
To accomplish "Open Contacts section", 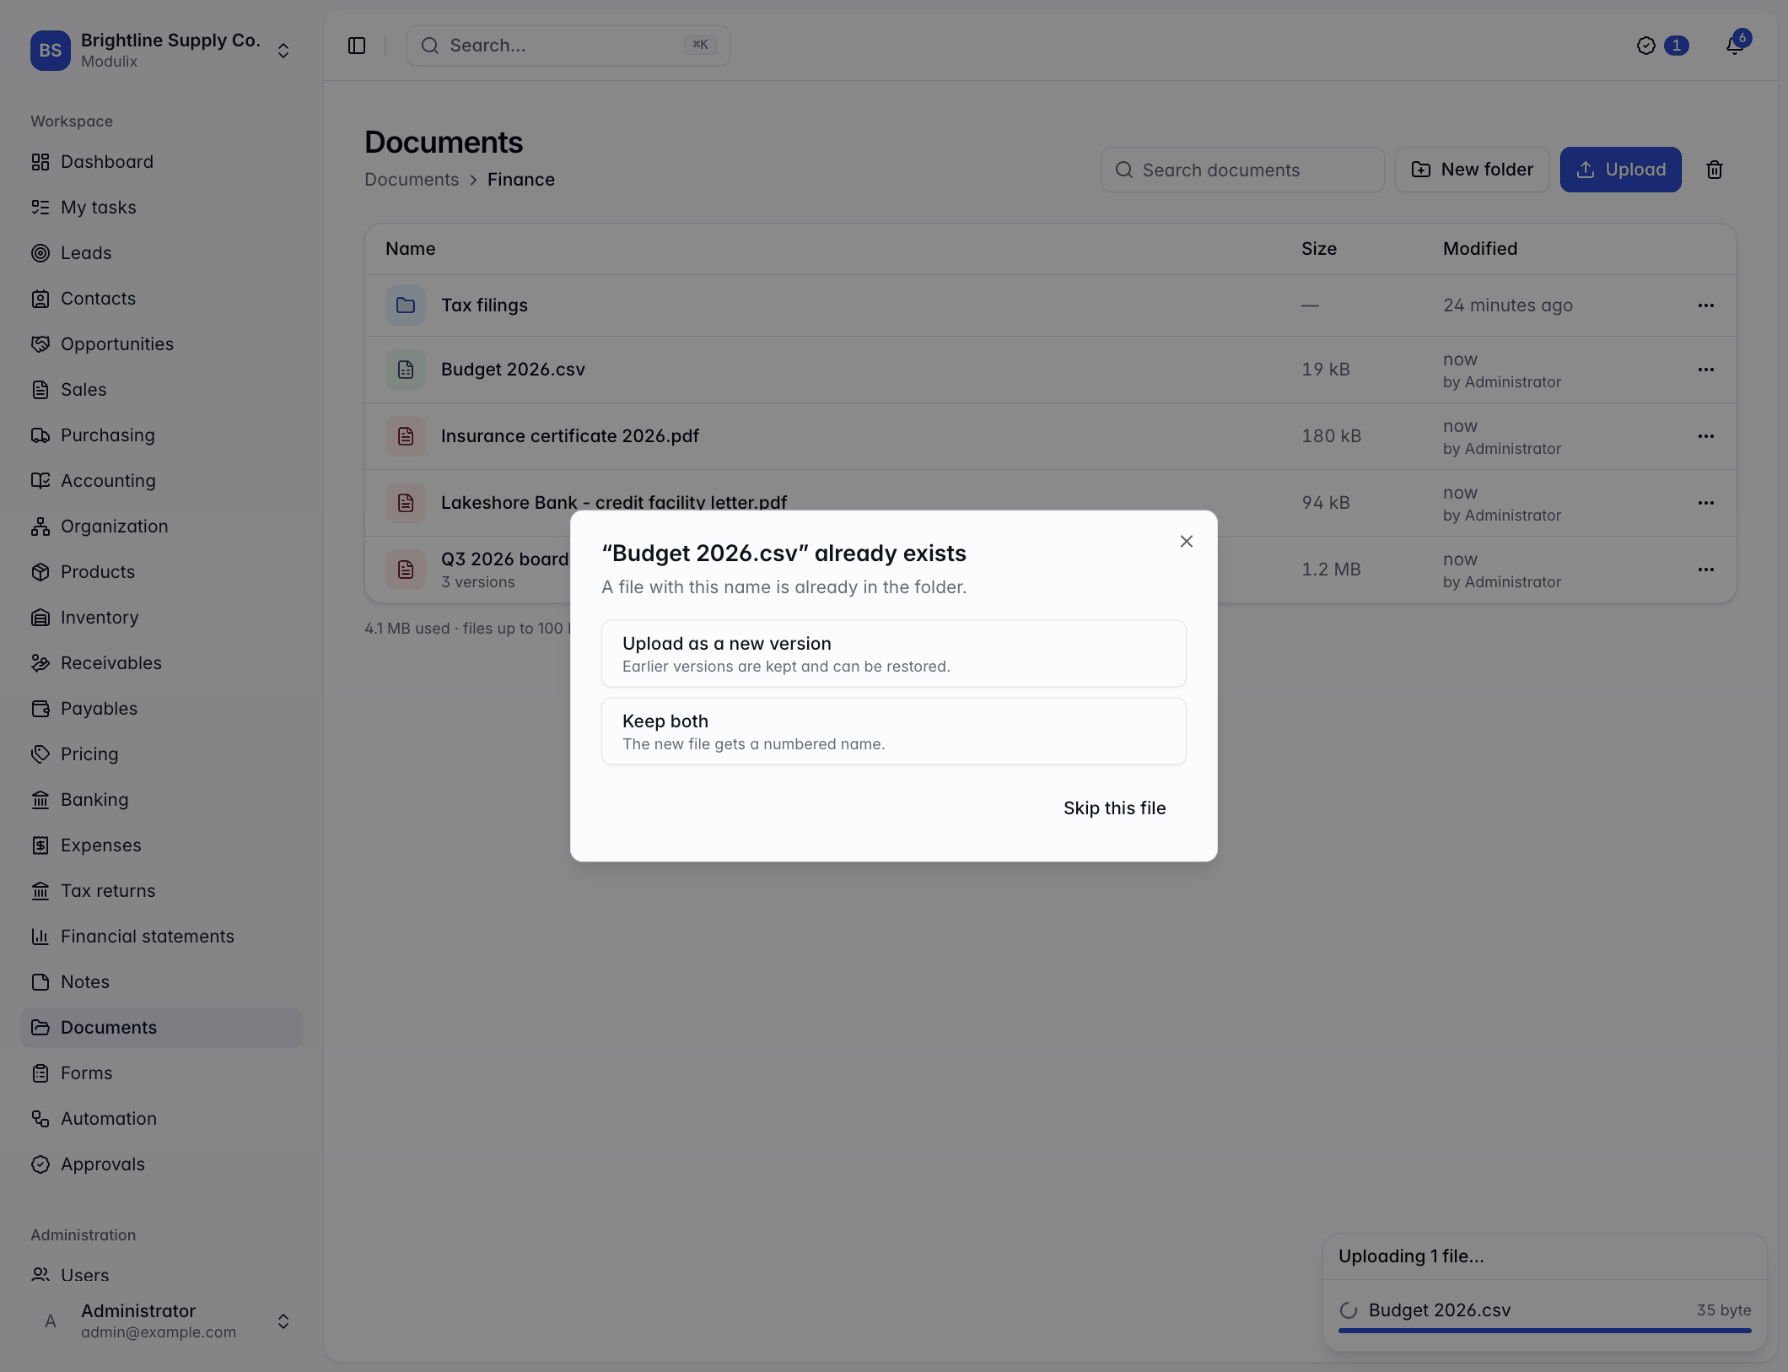I will coord(161,299).
